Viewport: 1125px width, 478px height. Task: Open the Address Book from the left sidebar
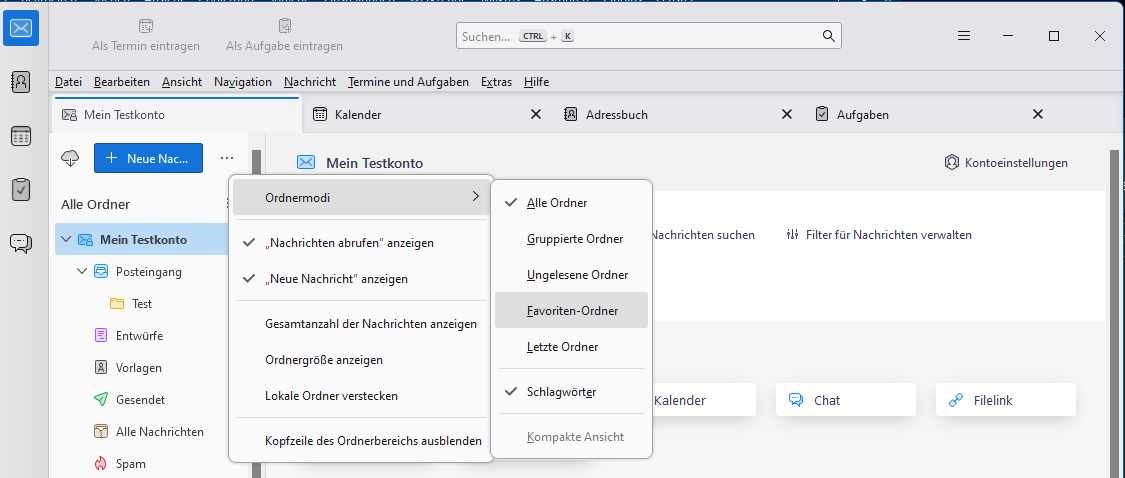(x=21, y=82)
